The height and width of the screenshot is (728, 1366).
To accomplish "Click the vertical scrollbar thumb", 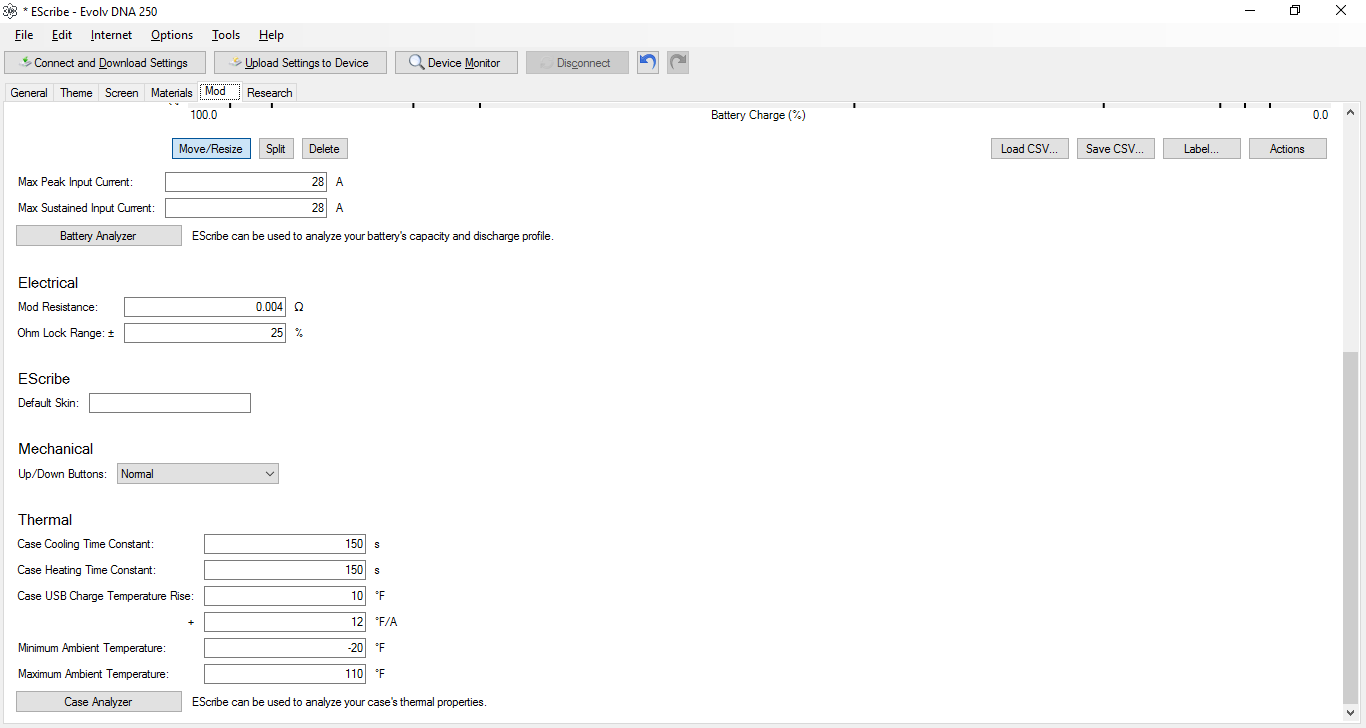I will pos(1350,525).
